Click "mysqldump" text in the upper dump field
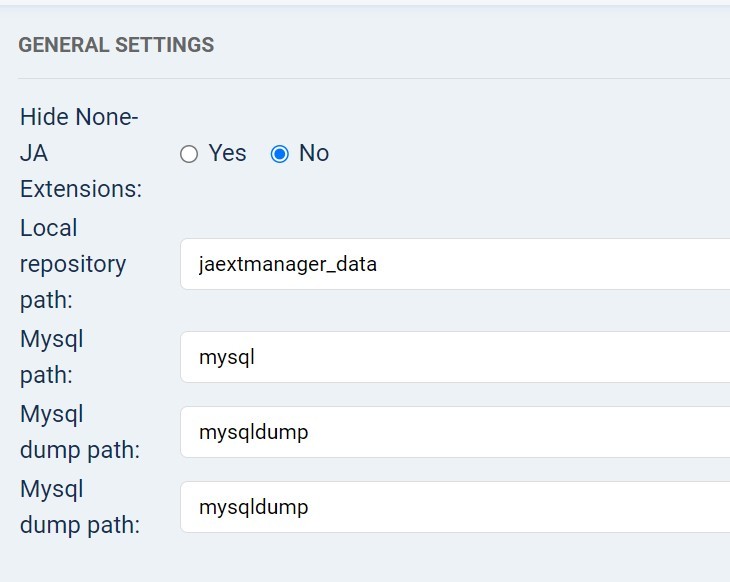 coord(254,432)
